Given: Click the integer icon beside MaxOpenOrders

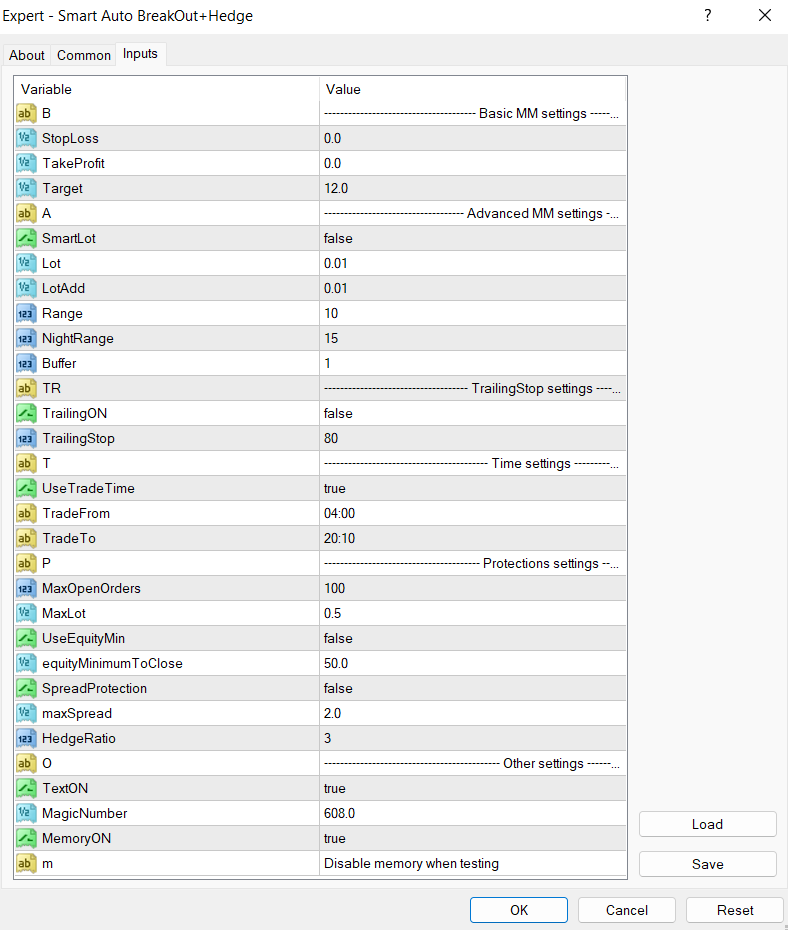Looking at the screenshot, I should (x=26, y=588).
